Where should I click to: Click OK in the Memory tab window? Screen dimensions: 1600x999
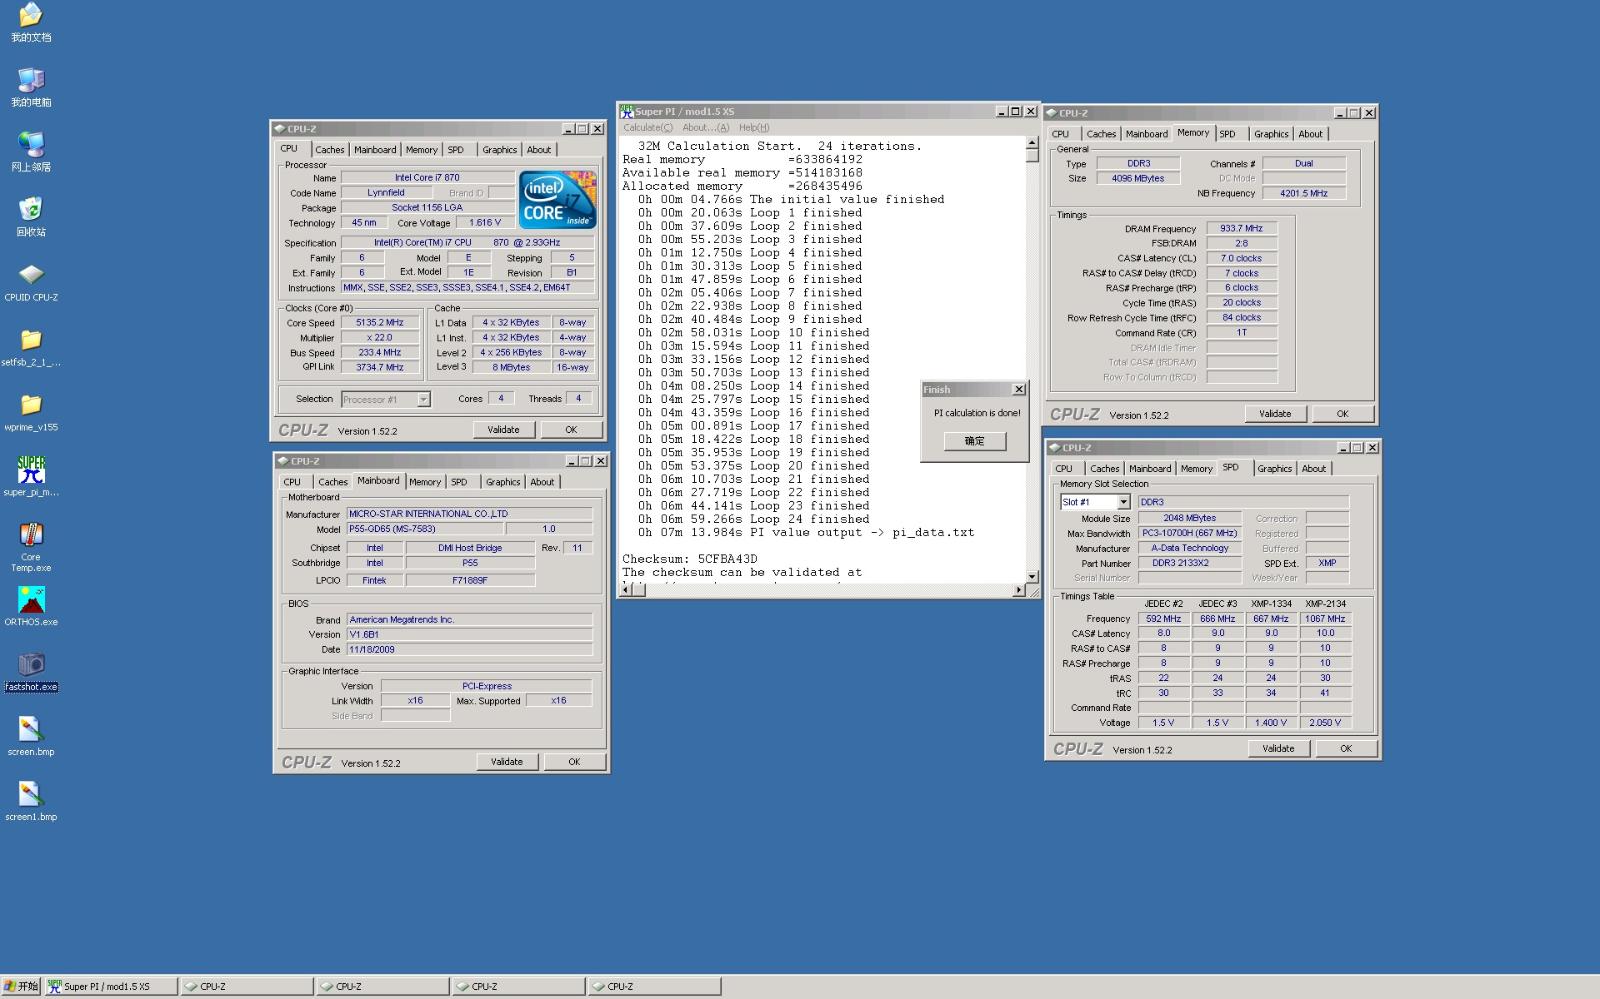pyautogui.click(x=1342, y=414)
